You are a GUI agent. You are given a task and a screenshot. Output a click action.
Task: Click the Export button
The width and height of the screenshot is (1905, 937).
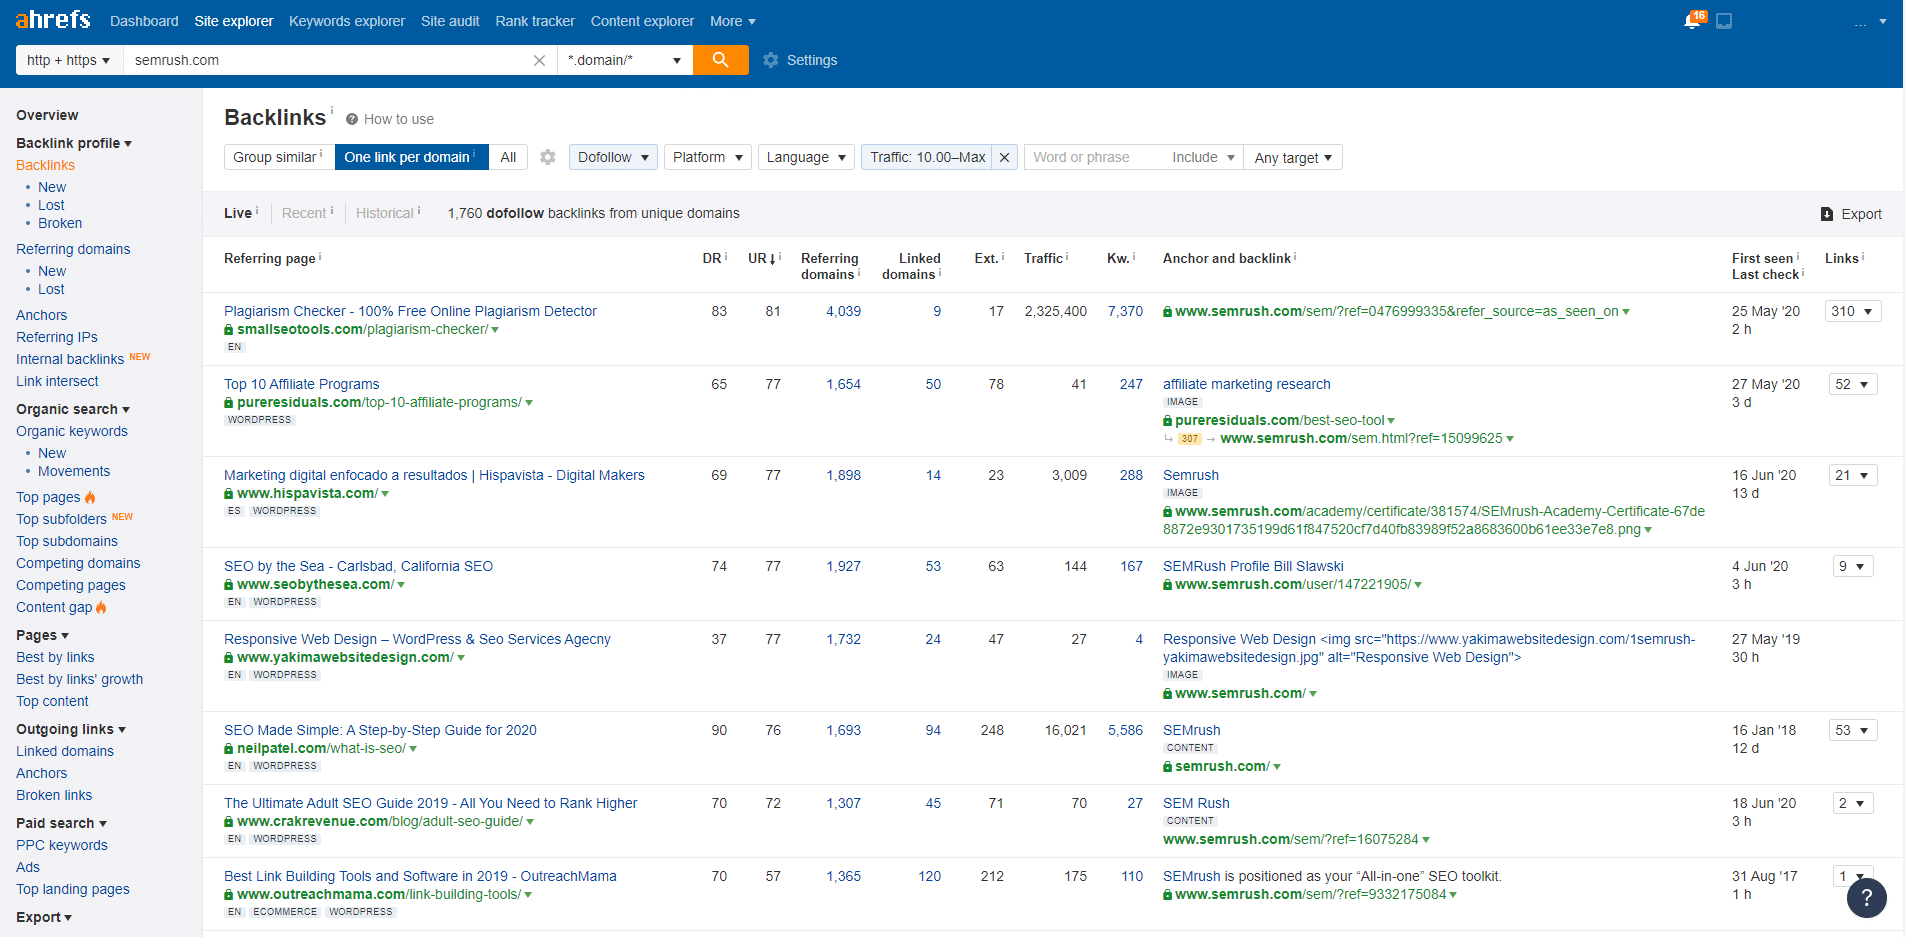[1851, 214]
